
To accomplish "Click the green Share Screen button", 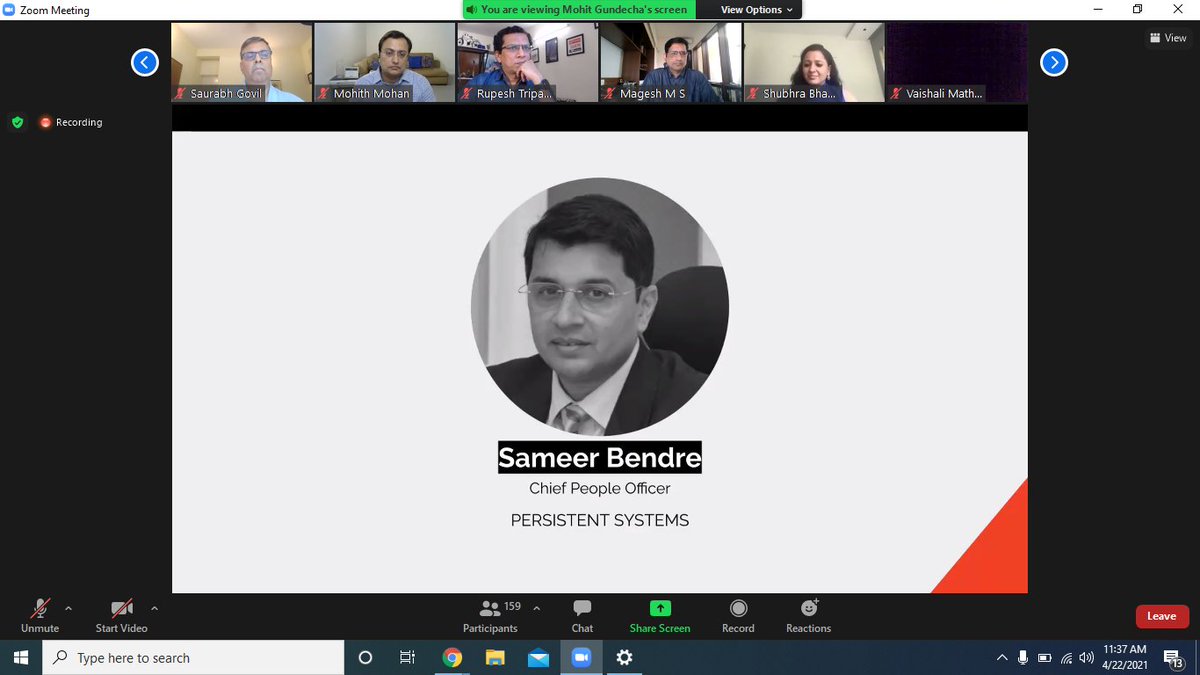I will [x=660, y=615].
